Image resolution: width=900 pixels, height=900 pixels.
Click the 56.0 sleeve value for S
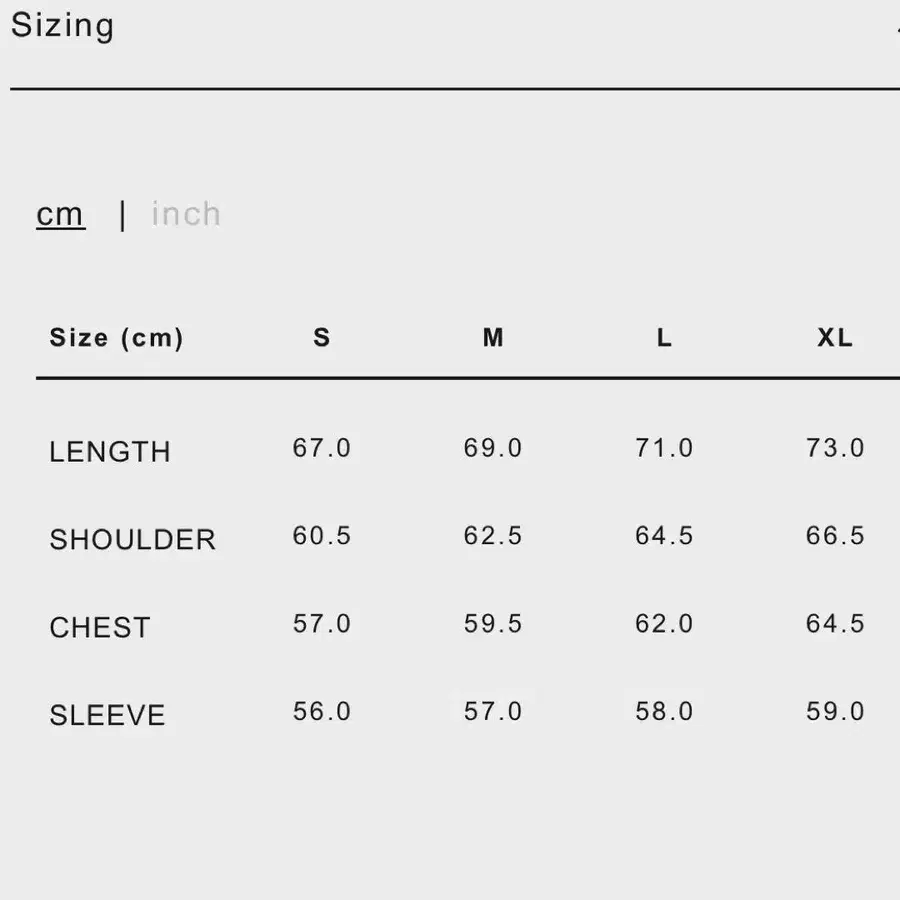321,711
